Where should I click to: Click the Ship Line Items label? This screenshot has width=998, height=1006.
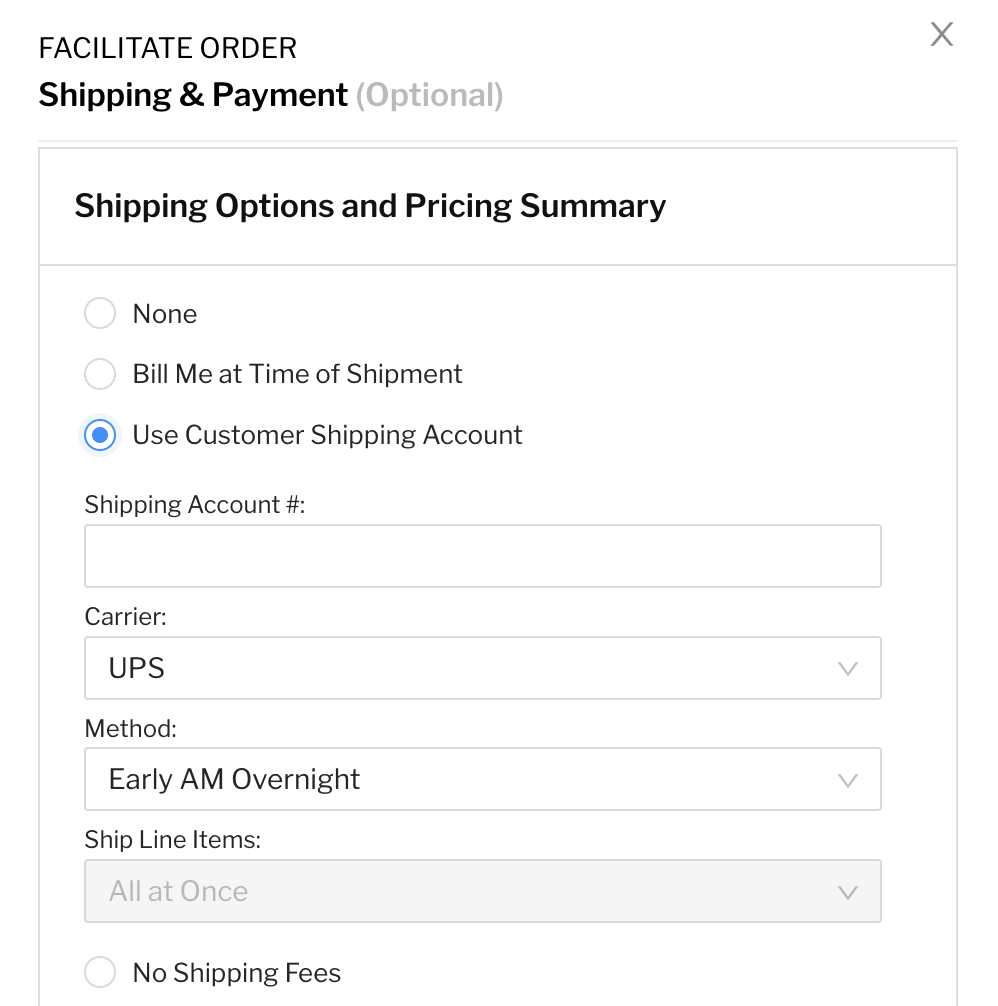point(172,840)
